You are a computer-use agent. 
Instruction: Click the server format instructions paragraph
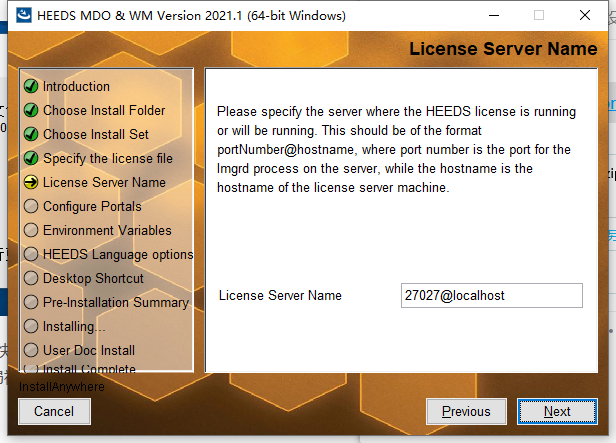pyautogui.click(x=396, y=150)
